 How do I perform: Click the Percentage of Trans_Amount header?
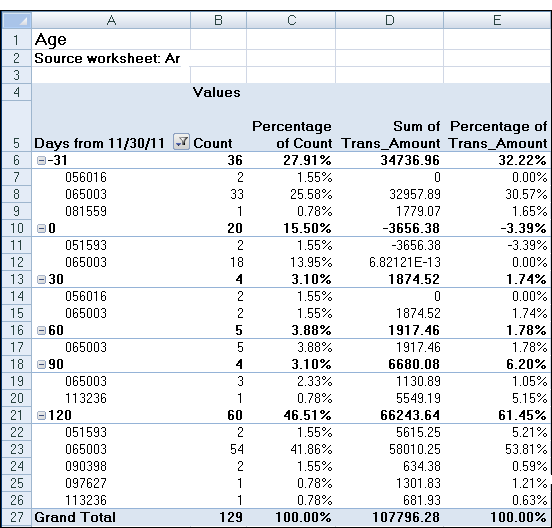tap(498, 135)
